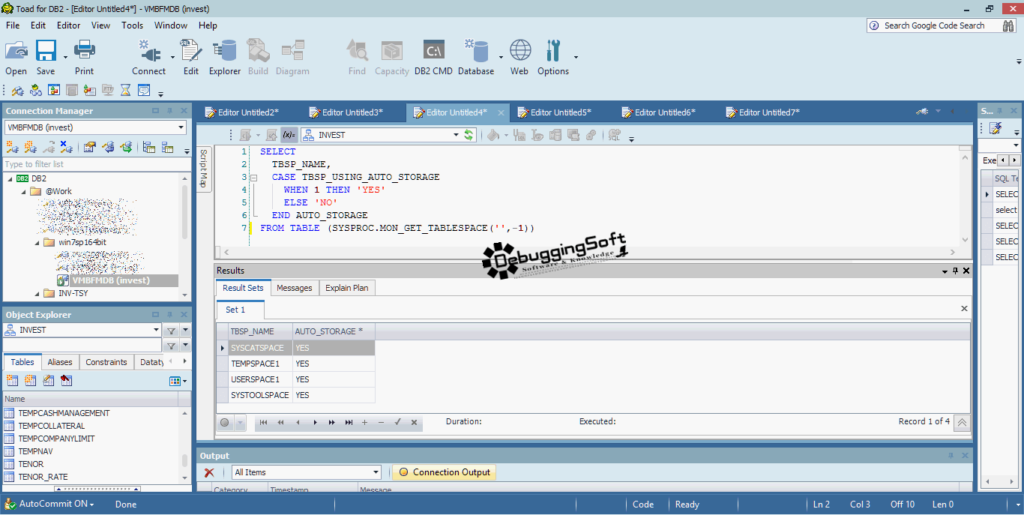Open the Capacity tool
The image size is (1024, 515).
[x=392, y=57]
